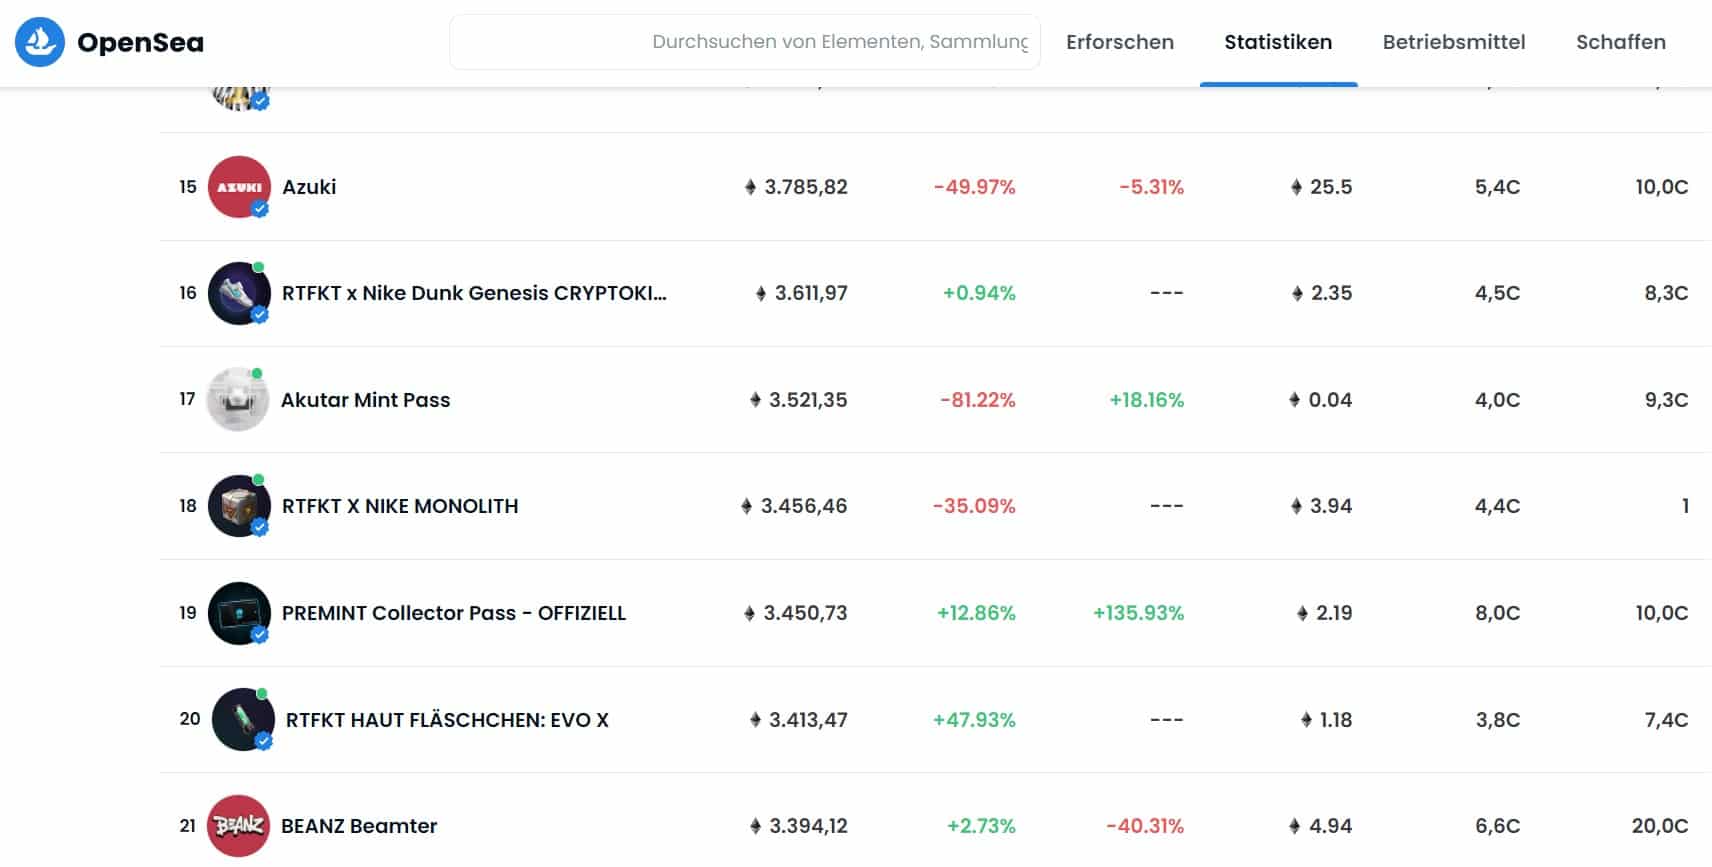Screen dimensions: 1712x867
Task: Click the -40.31% change value
Action: (1145, 826)
